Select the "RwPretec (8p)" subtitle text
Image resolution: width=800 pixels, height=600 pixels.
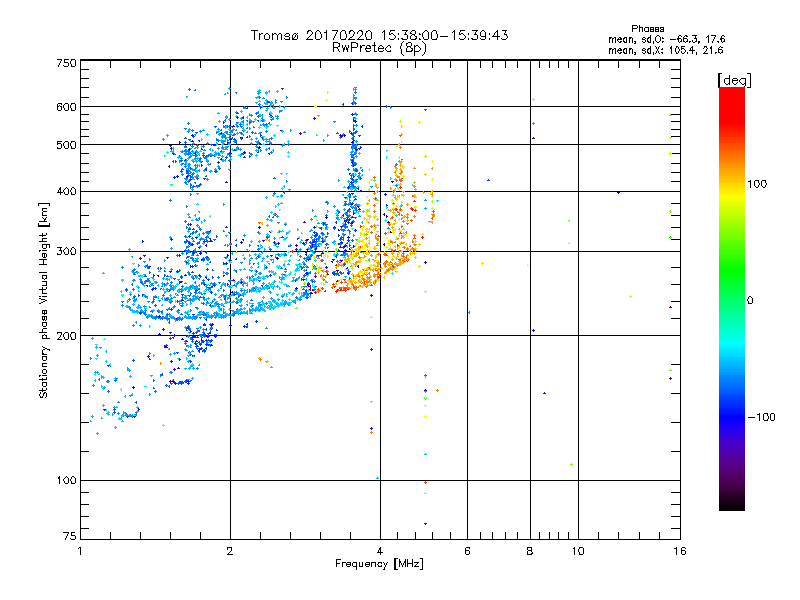pyautogui.click(x=379, y=48)
